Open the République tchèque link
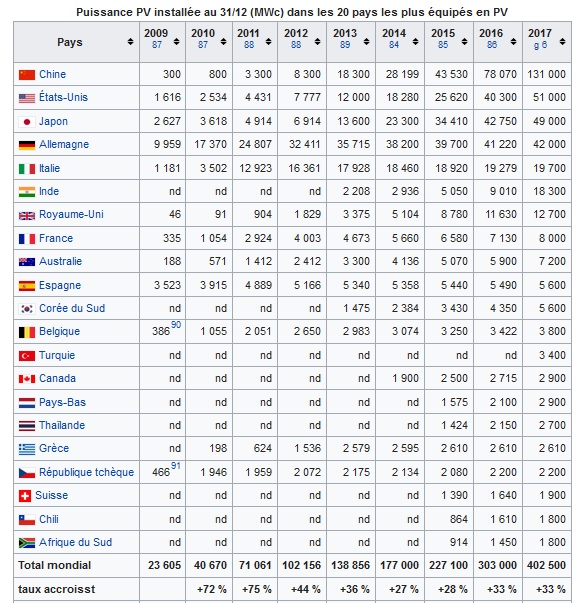 [87, 472]
